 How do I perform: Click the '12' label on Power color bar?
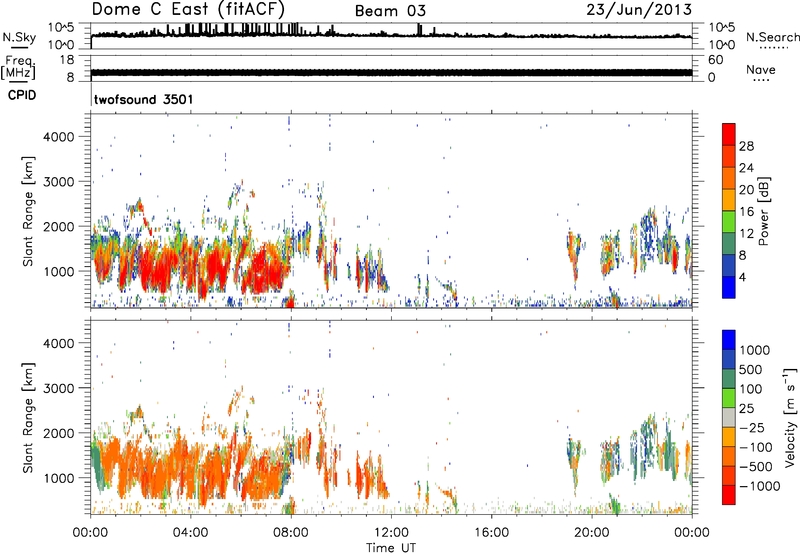coord(746,234)
